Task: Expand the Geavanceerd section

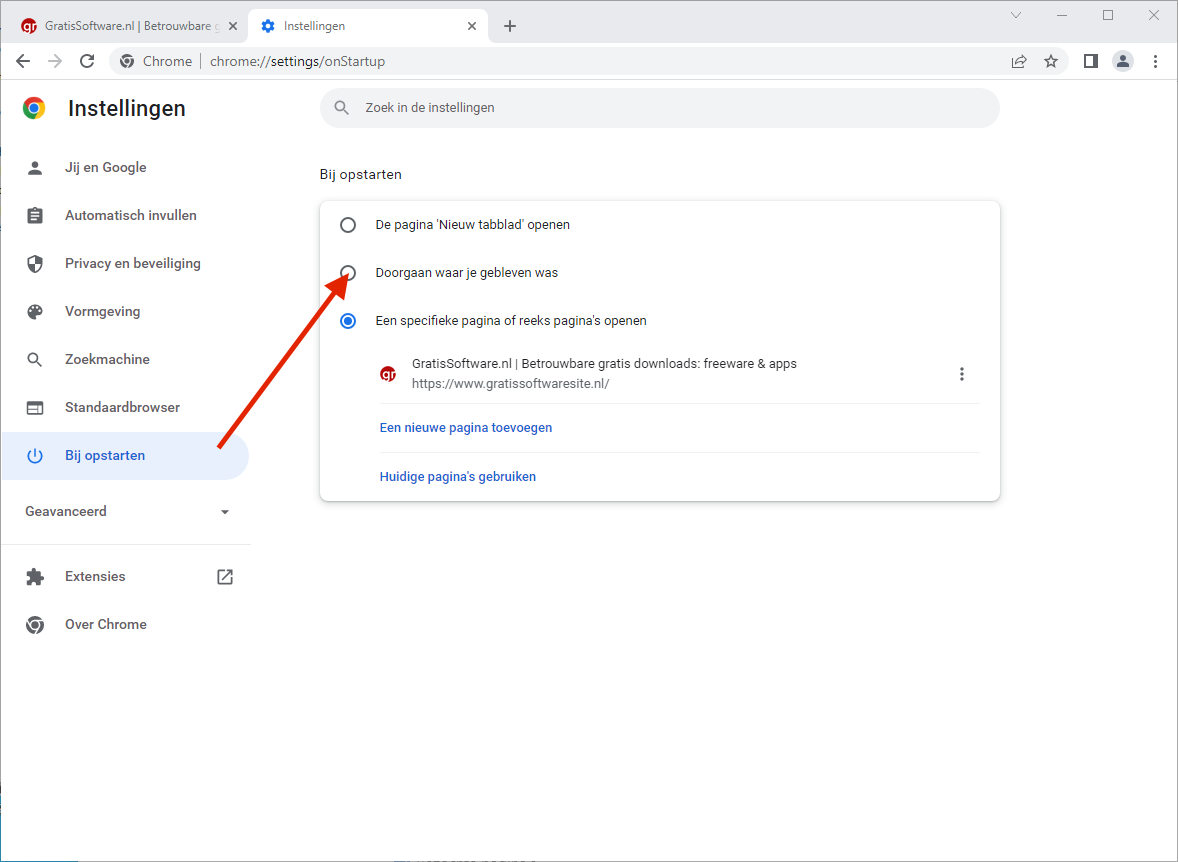Action: [127, 512]
